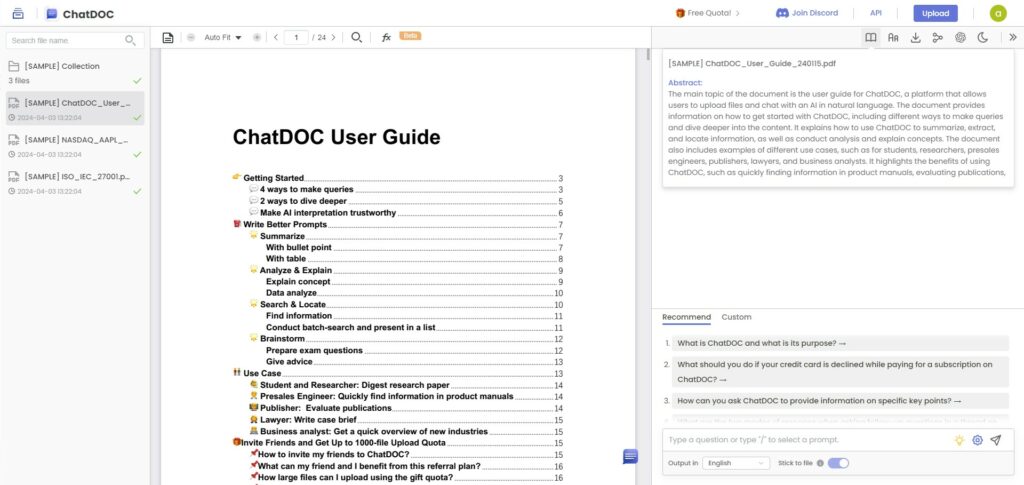
Task: Select the [SAMPLE] ChatDOC_User_ file
Action: 75,108
